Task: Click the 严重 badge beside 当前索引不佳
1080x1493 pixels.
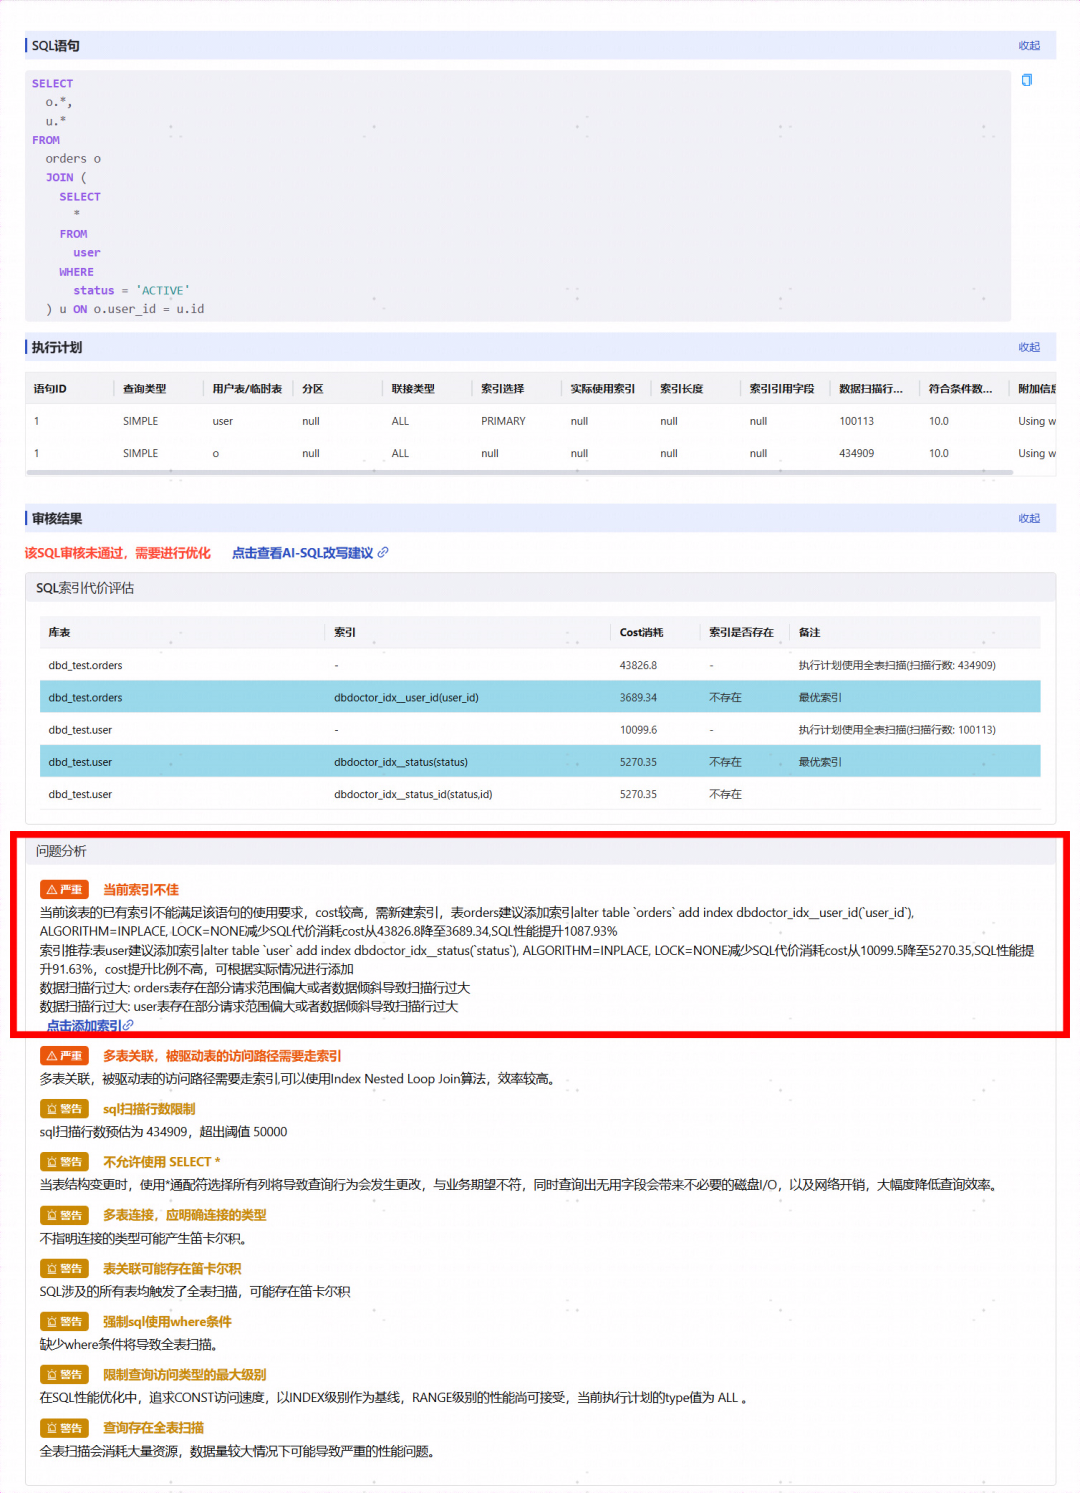Action: point(62,889)
